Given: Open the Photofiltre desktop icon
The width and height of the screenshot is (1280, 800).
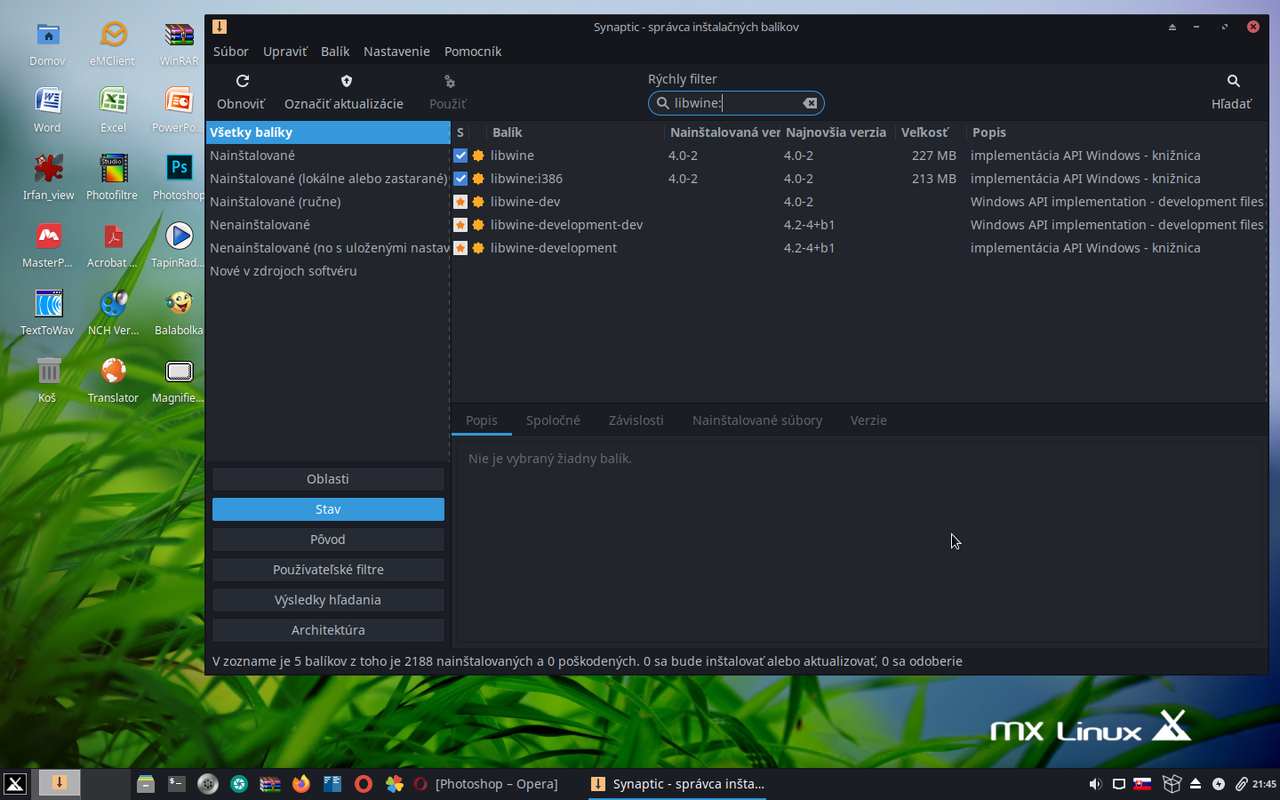Looking at the screenshot, I should click(x=113, y=177).
